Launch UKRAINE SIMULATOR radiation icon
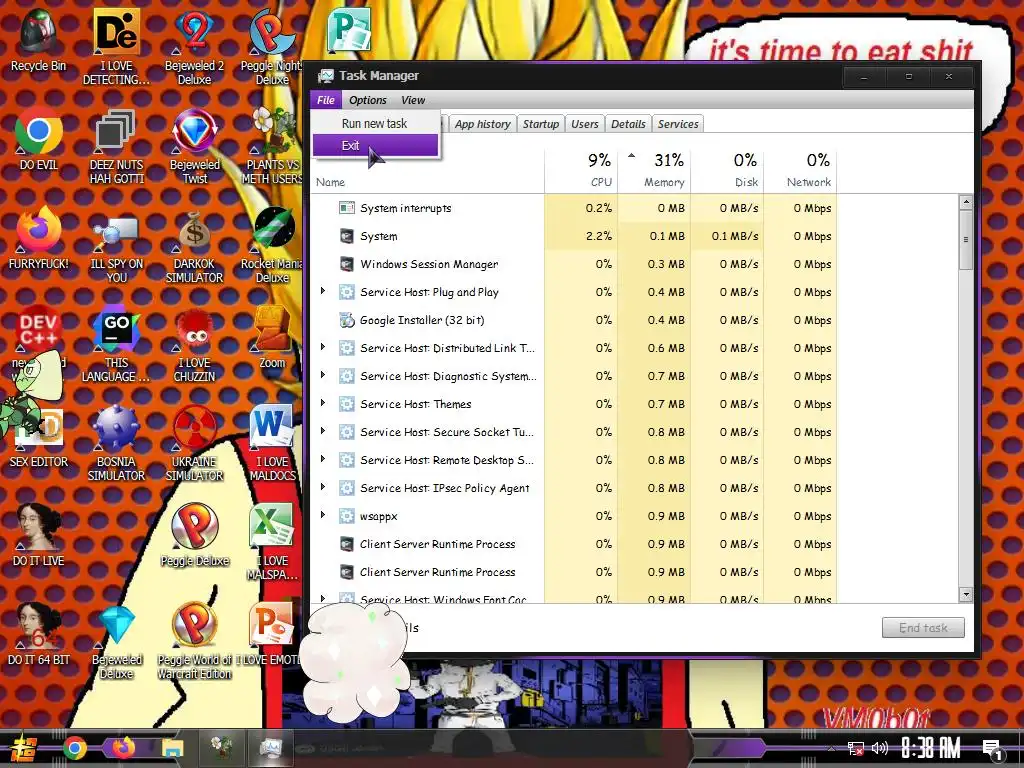 194,443
